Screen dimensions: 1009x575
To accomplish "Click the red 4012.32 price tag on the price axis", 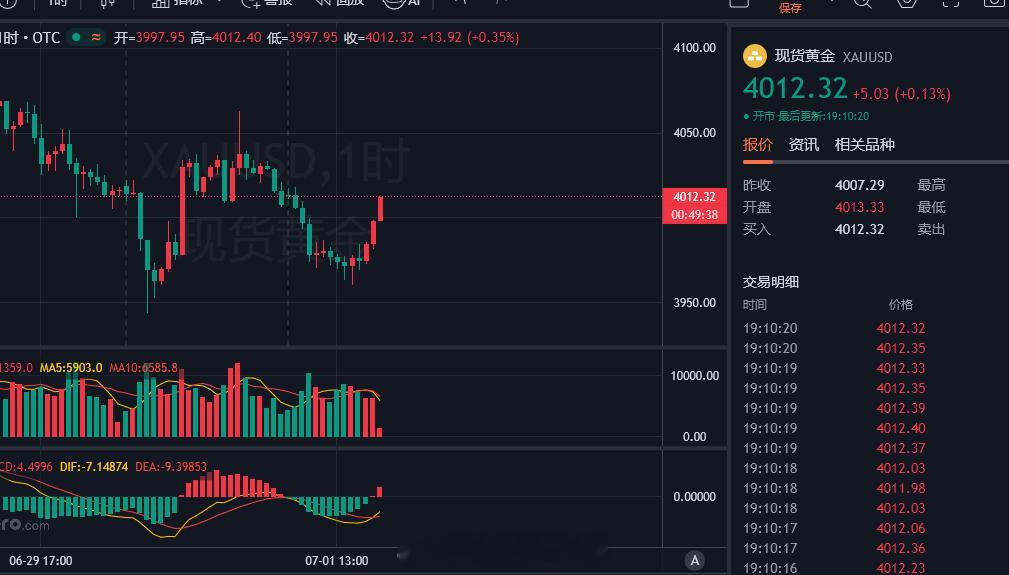I will coord(694,197).
